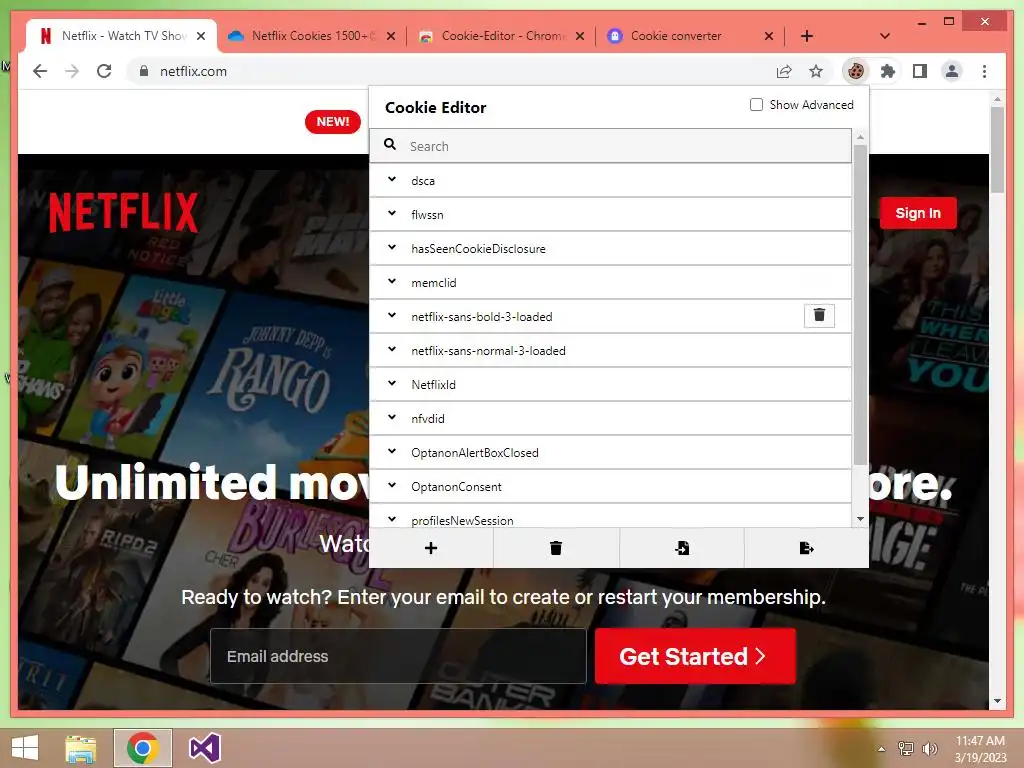Expand the dsca cookie
Viewport: 1024px width, 768px height.
392,179
